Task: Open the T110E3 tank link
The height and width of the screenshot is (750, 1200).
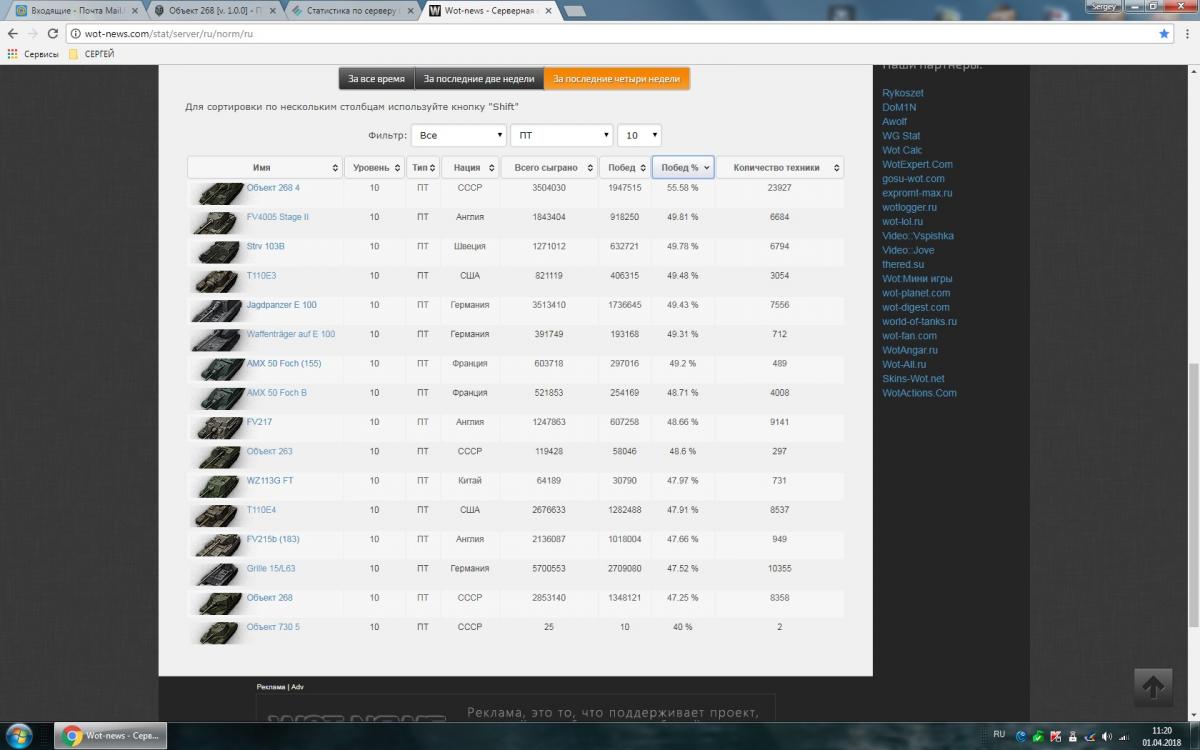Action: click(x=261, y=275)
